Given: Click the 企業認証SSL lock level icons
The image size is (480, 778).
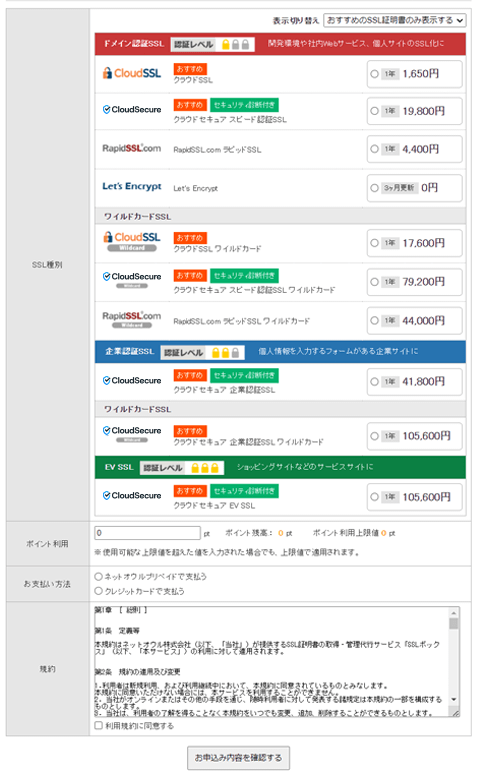Looking at the screenshot, I should tap(225, 352).
